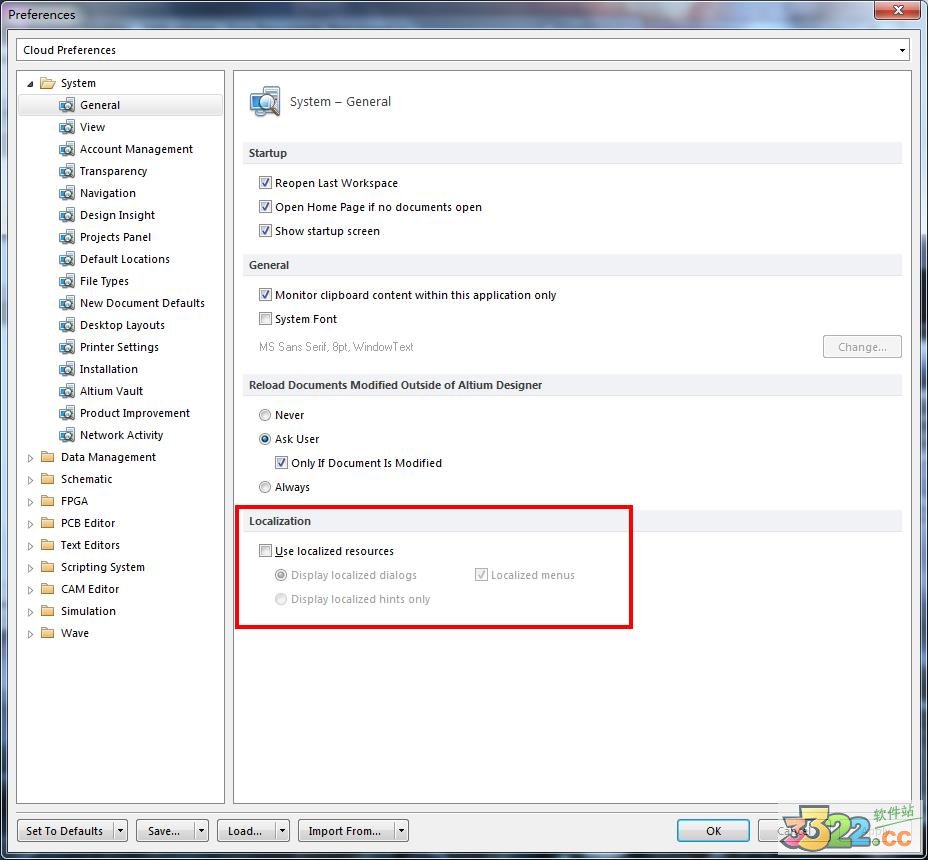The image size is (928, 860).
Task: Click the System open folder icon
Action: pyautogui.click(x=47, y=83)
